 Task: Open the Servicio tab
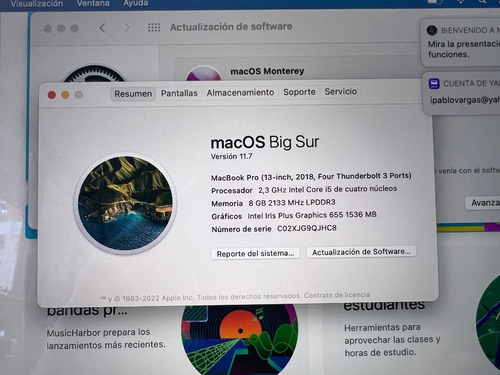pos(341,91)
